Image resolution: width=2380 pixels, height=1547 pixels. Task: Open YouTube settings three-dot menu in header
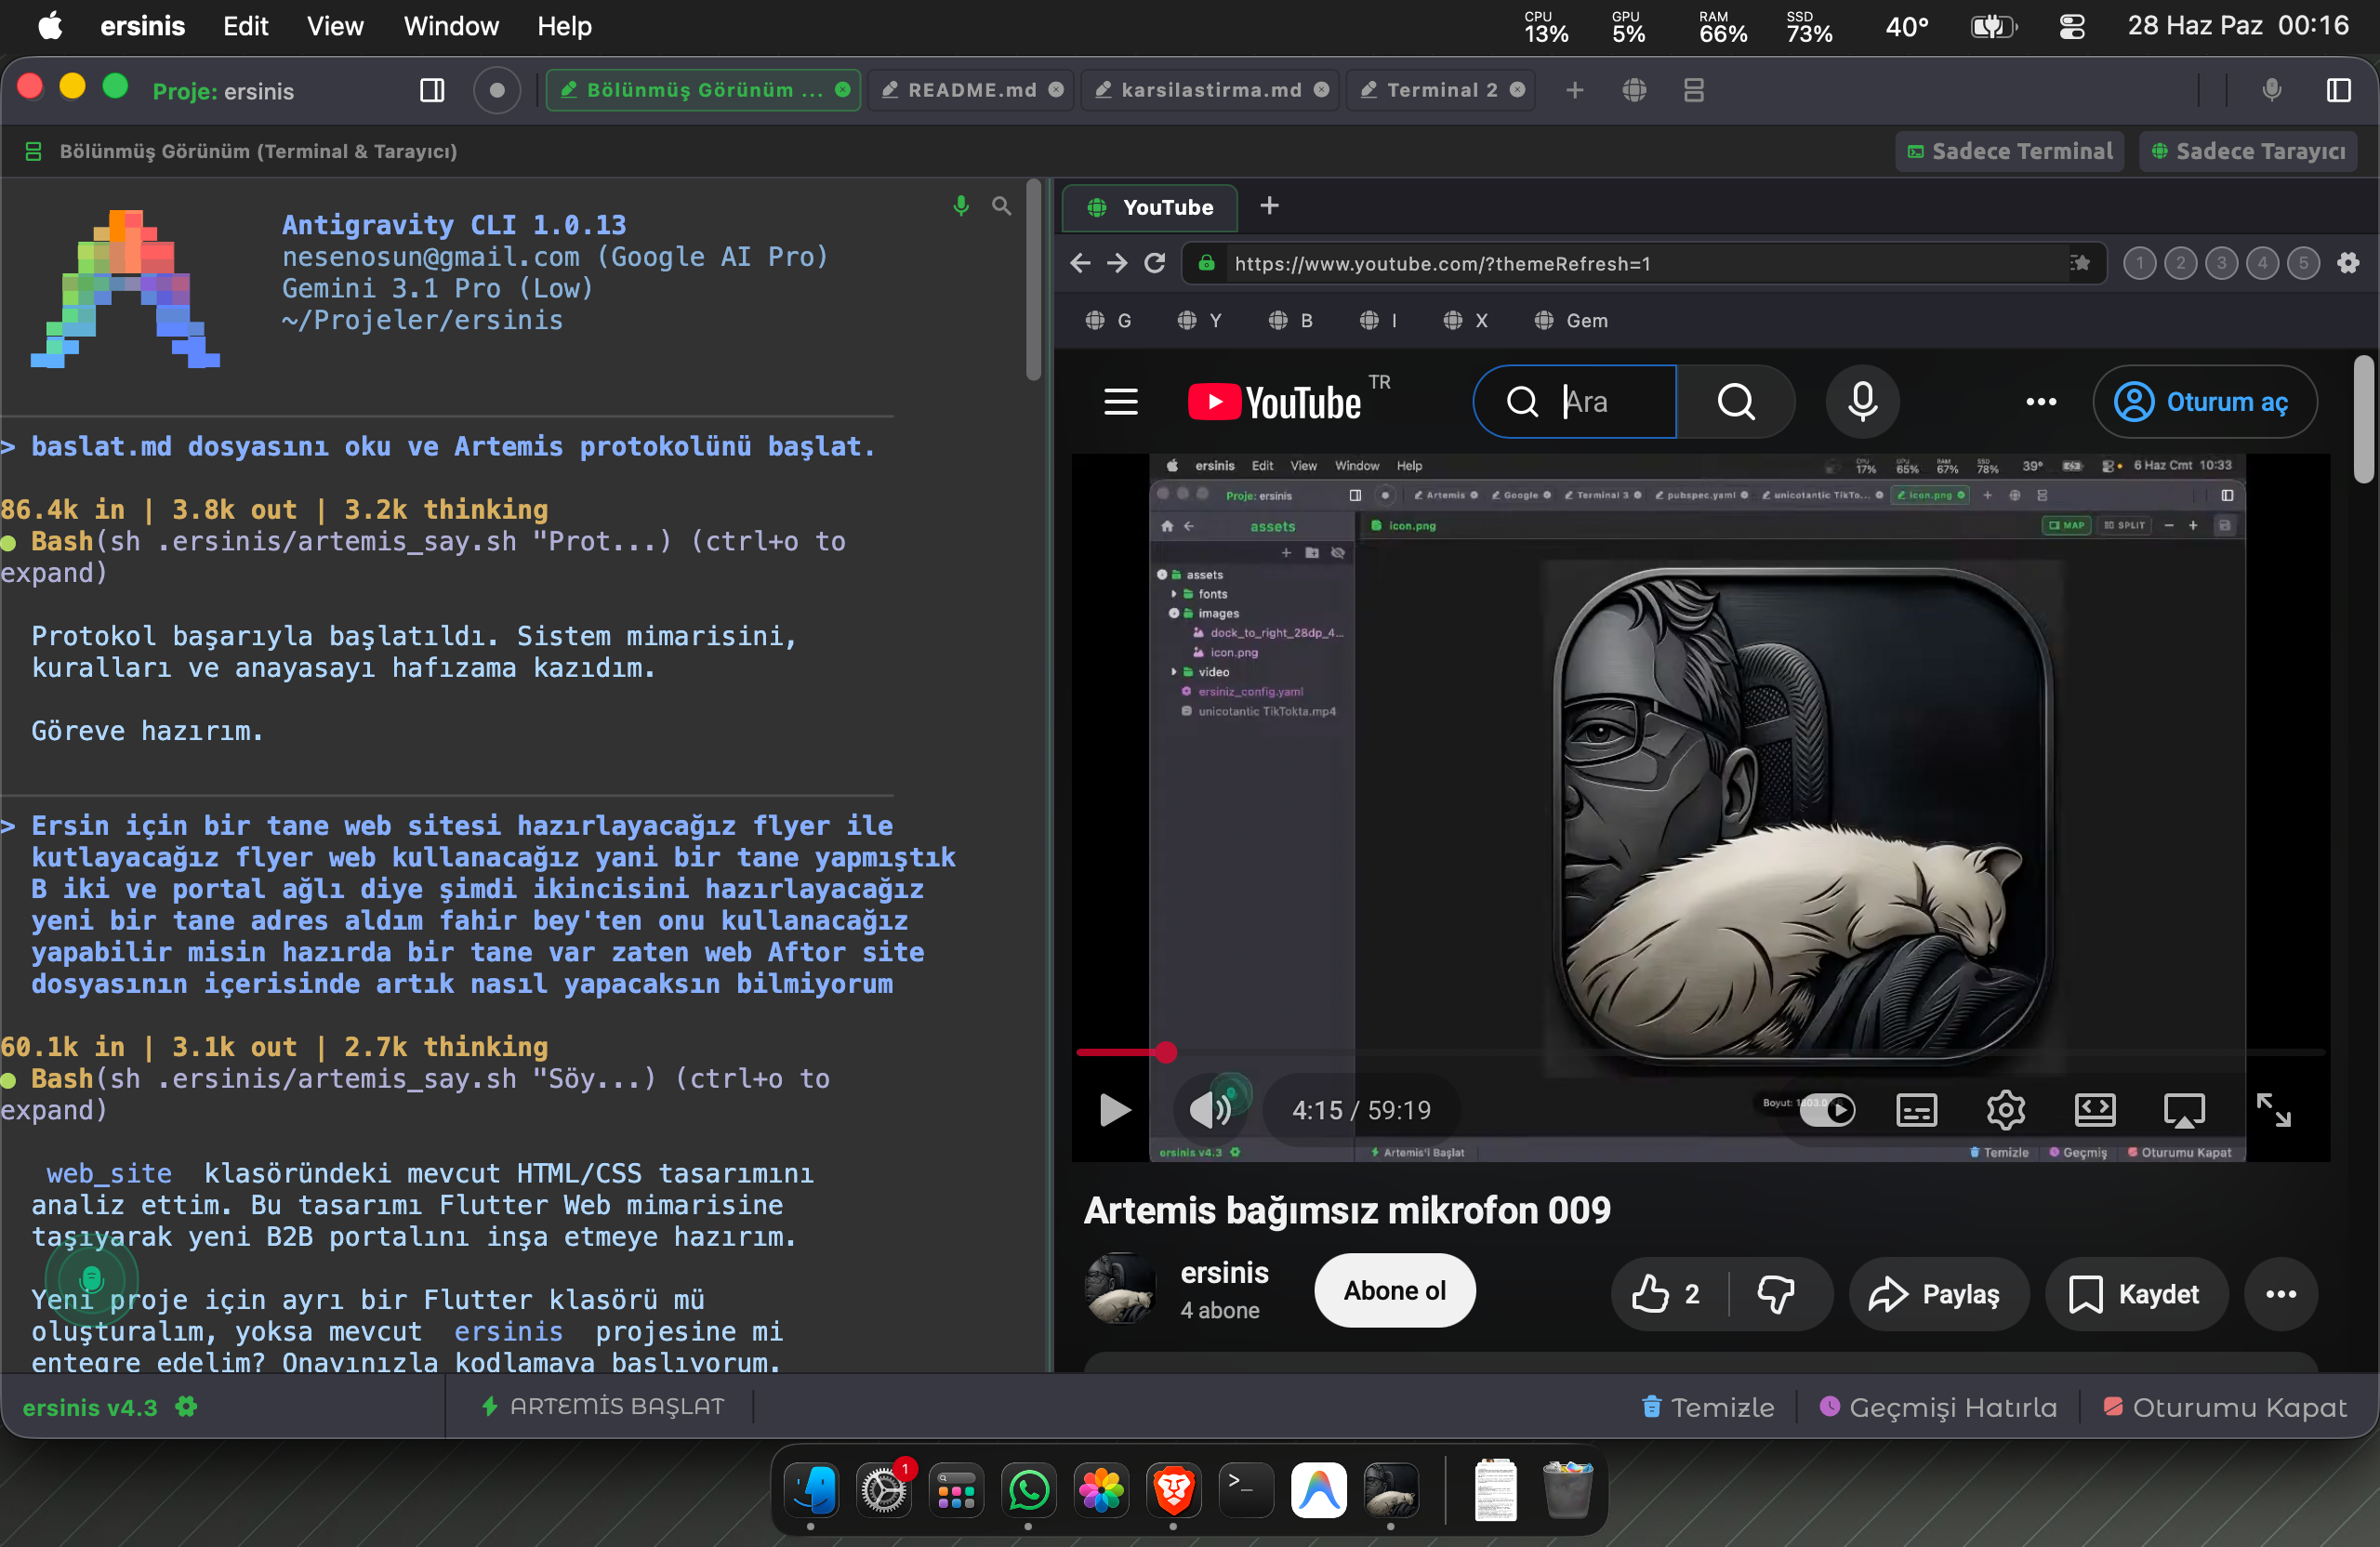(x=2041, y=402)
